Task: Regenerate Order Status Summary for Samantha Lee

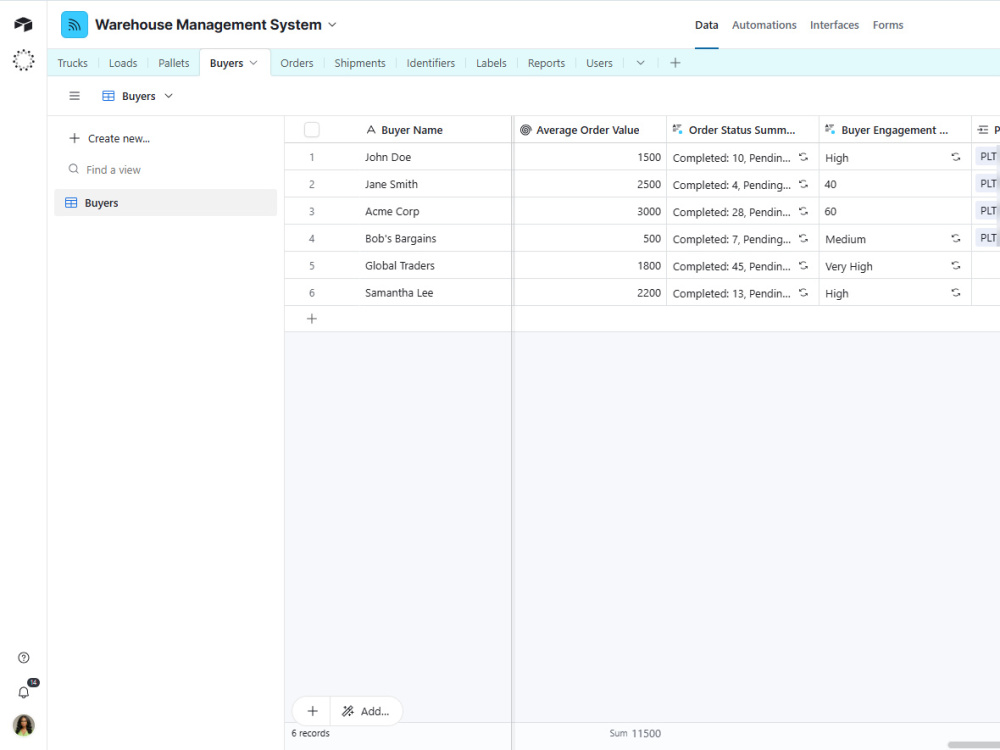Action: coord(804,293)
